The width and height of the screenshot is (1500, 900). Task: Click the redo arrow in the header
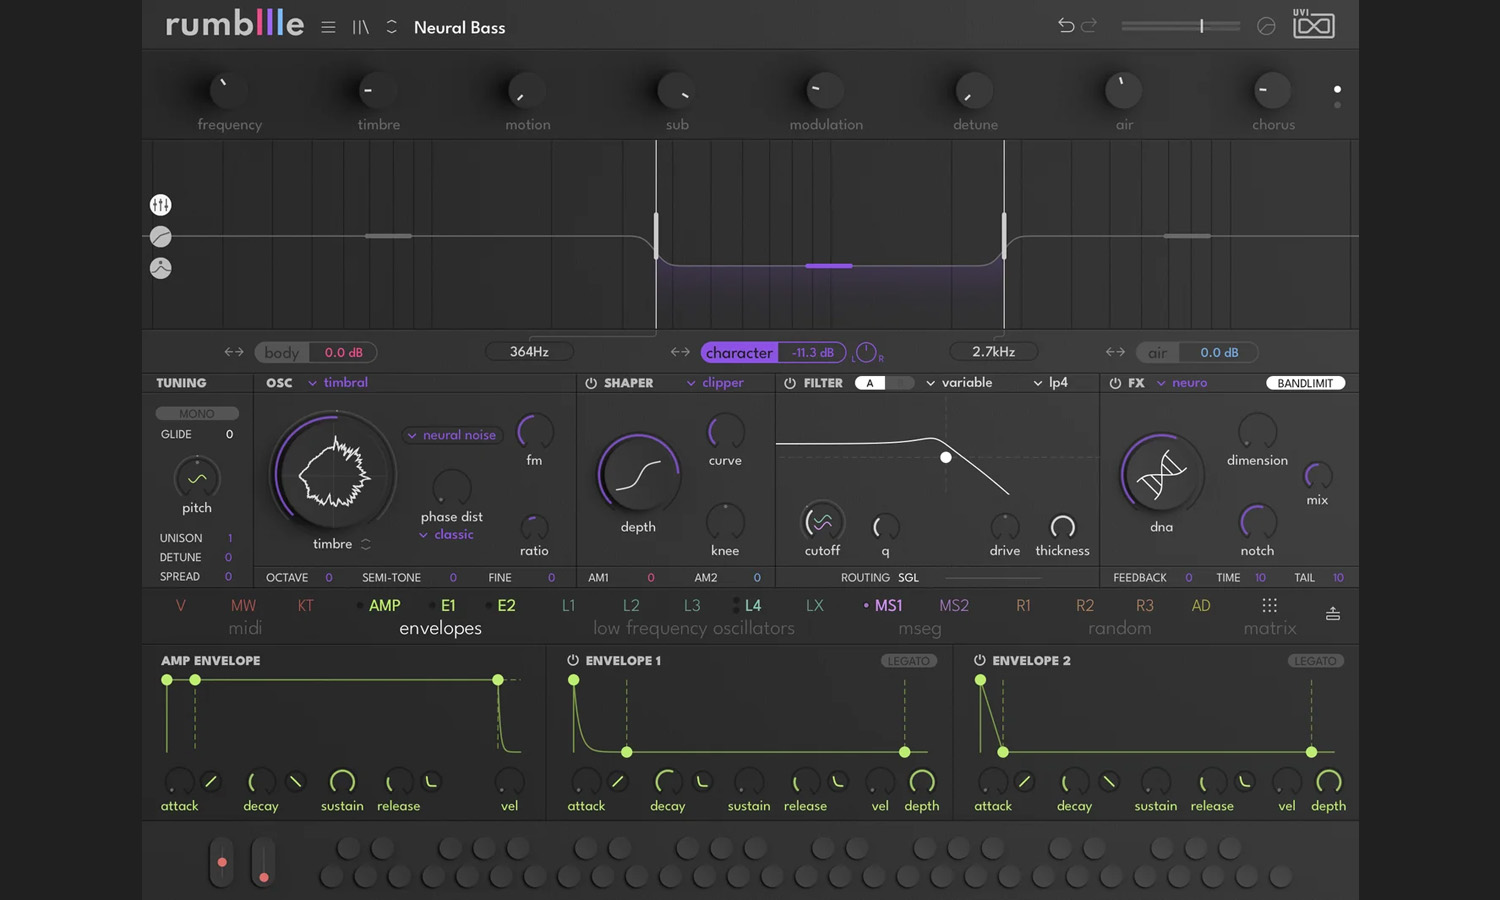point(1089,25)
